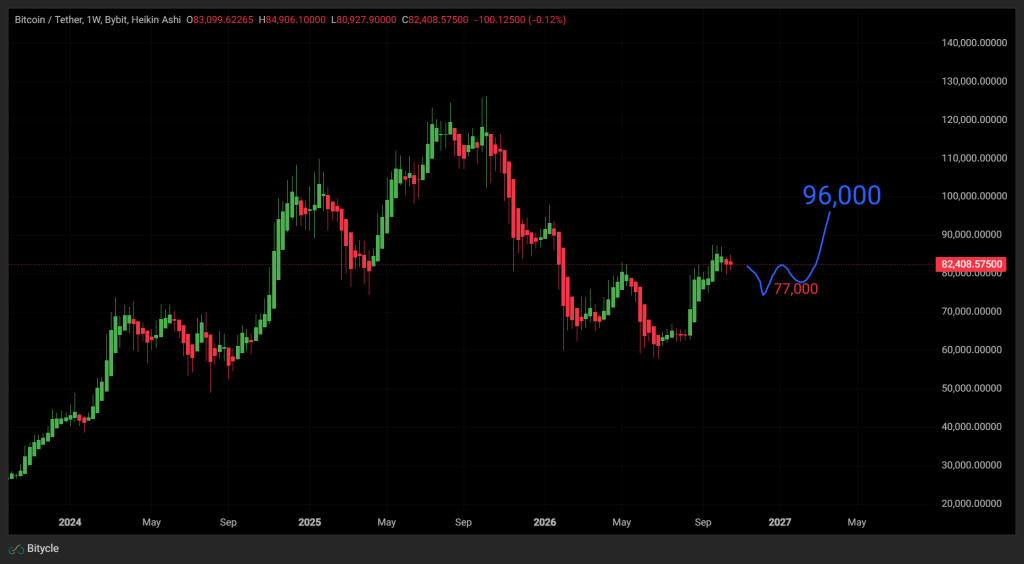Click the May label following 2025
1024x564 pixels.
[386, 523]
